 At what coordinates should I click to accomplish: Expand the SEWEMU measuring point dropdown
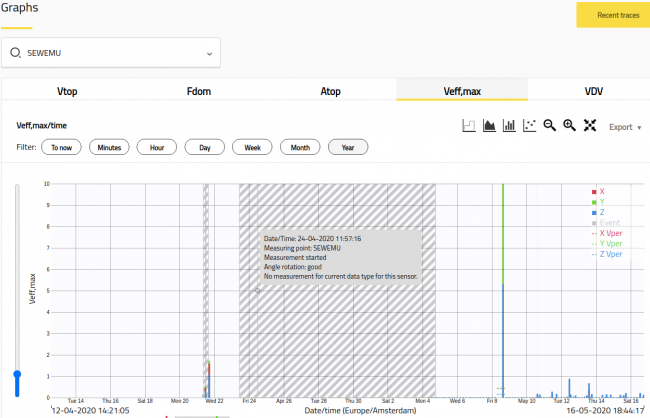pos(209,53)
